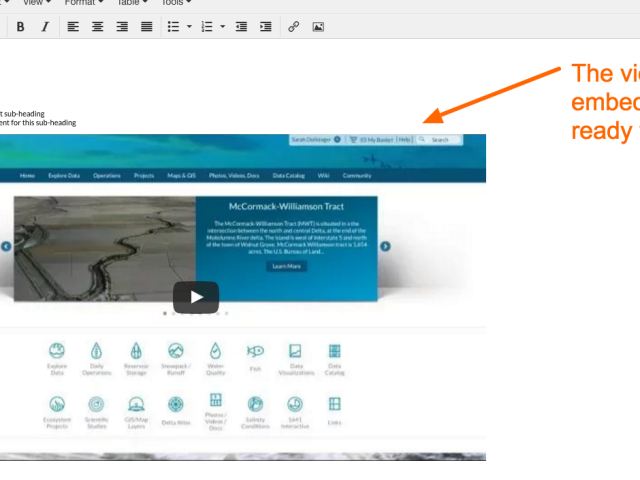Image resolution: width=640 pixels, height=480 pixels.
Task: Click the Learn More button
Action: [287, 267]
